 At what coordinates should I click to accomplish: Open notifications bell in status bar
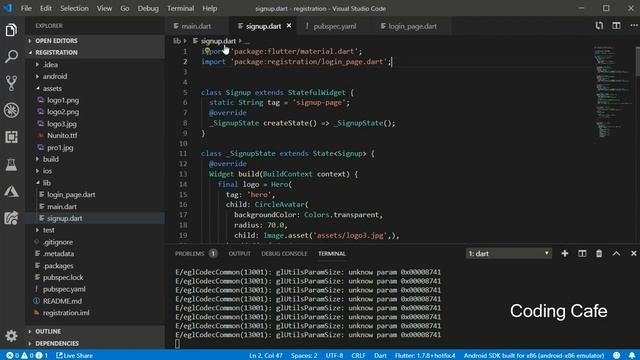coord(632,356)
